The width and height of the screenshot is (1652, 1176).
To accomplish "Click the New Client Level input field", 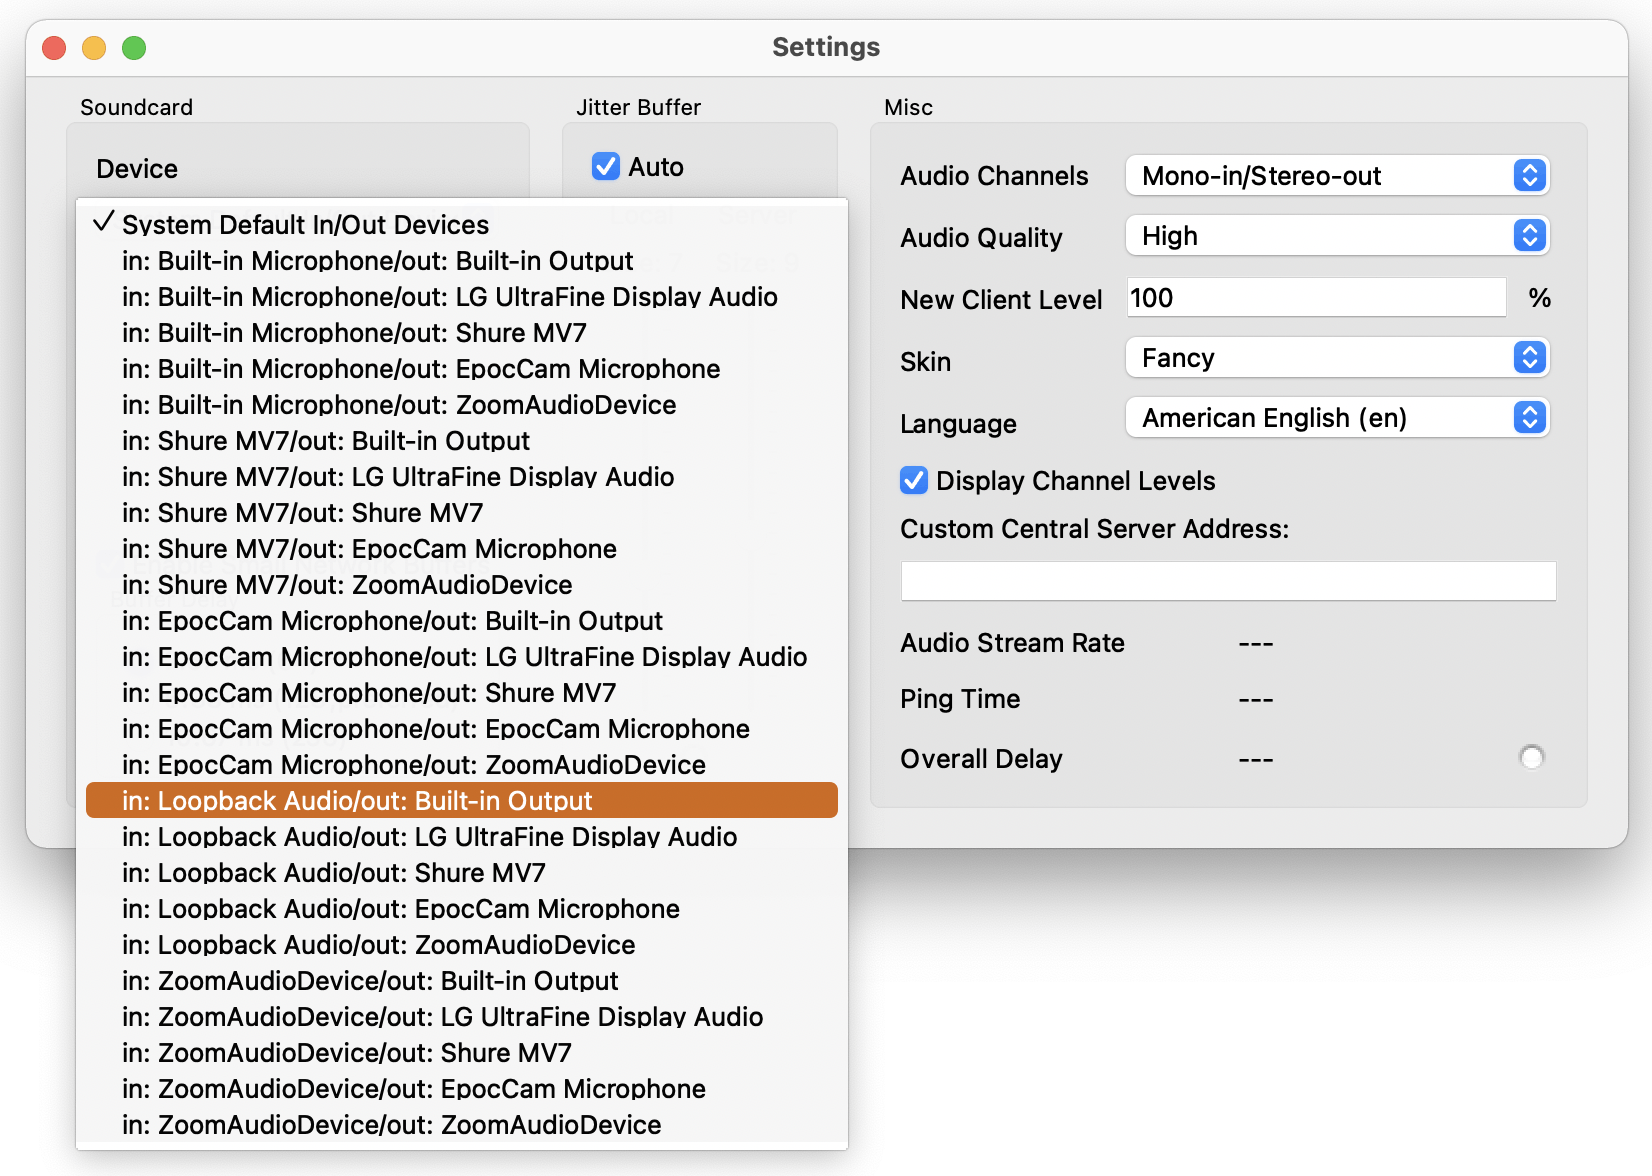I will pos(1315,298).
